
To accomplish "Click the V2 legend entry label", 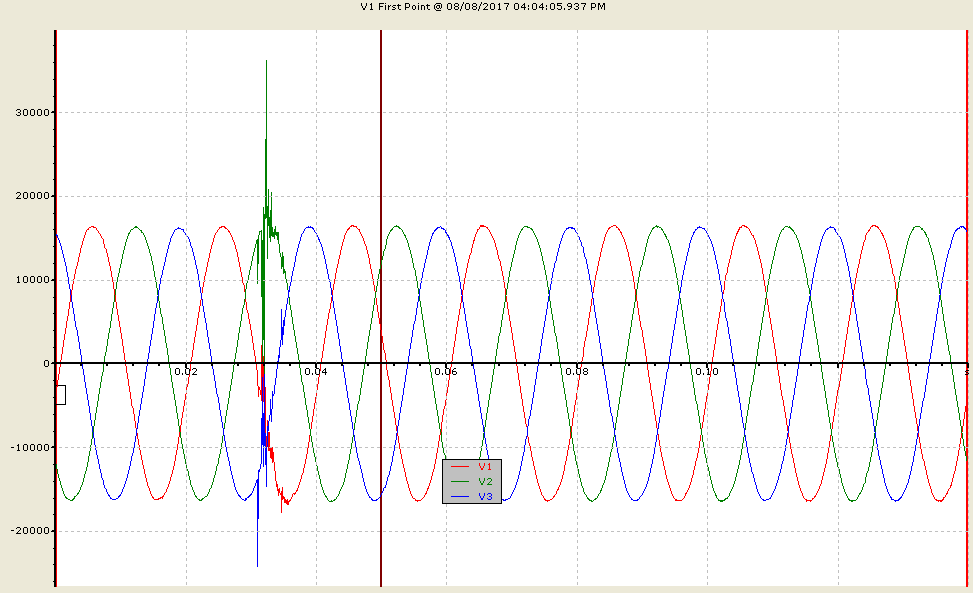I will pyautogui.click(x=485, y=481).
